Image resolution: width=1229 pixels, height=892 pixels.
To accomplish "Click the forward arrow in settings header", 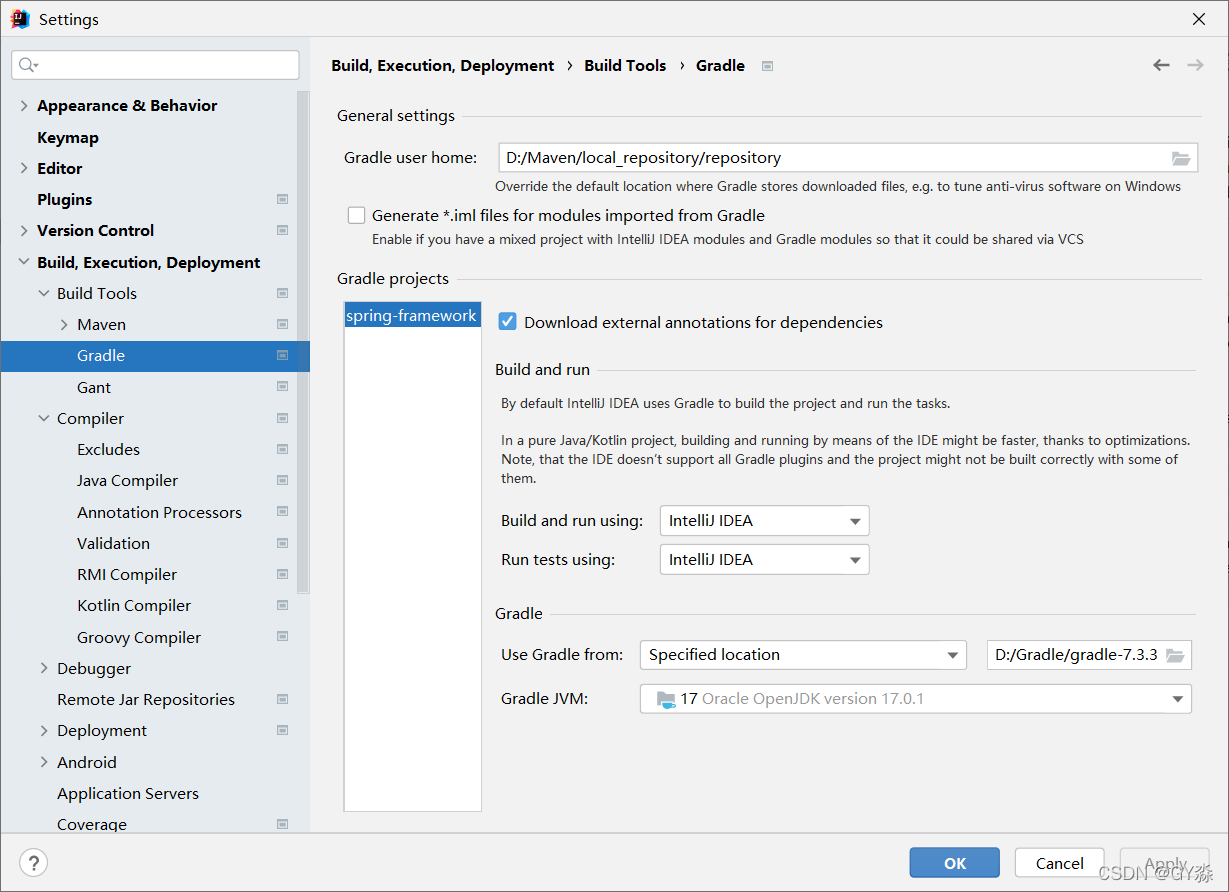I will coord(1195,65).
